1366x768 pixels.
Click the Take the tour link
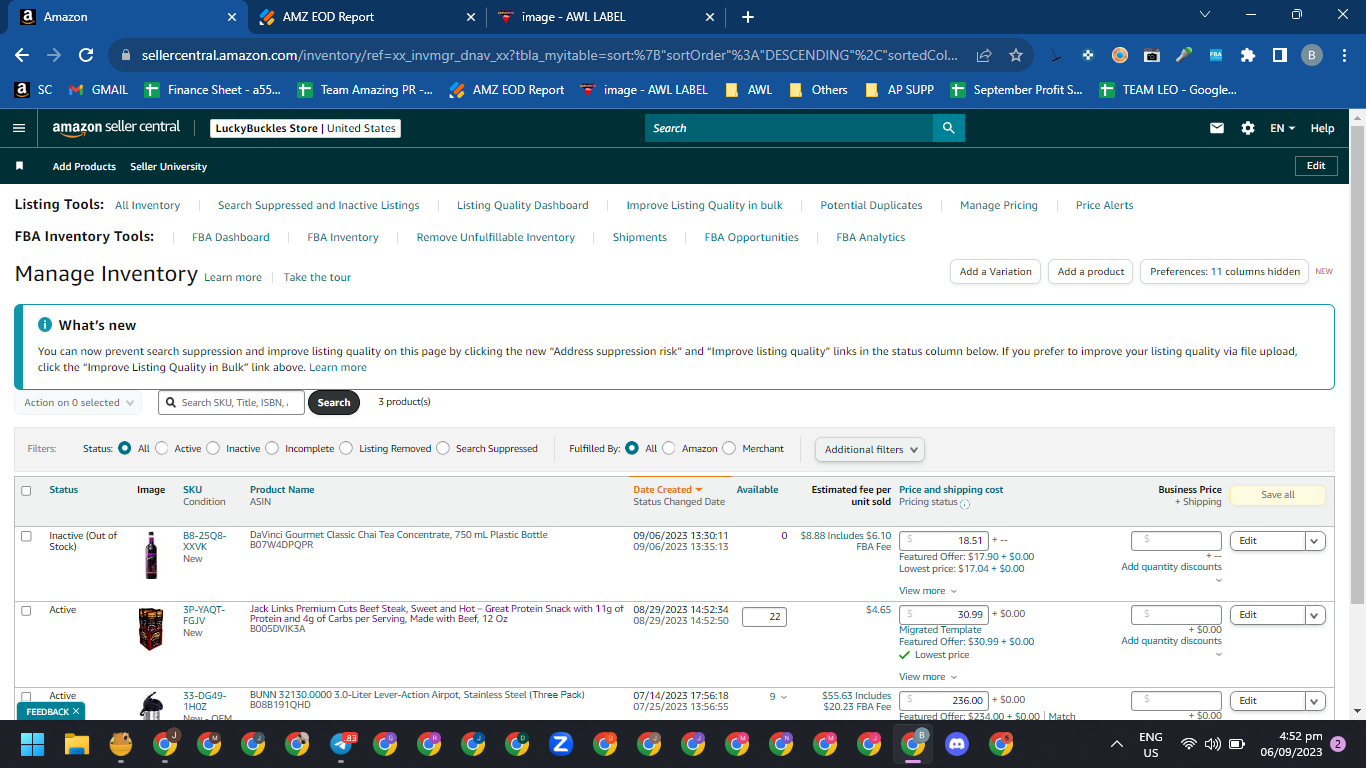point(317,278)
